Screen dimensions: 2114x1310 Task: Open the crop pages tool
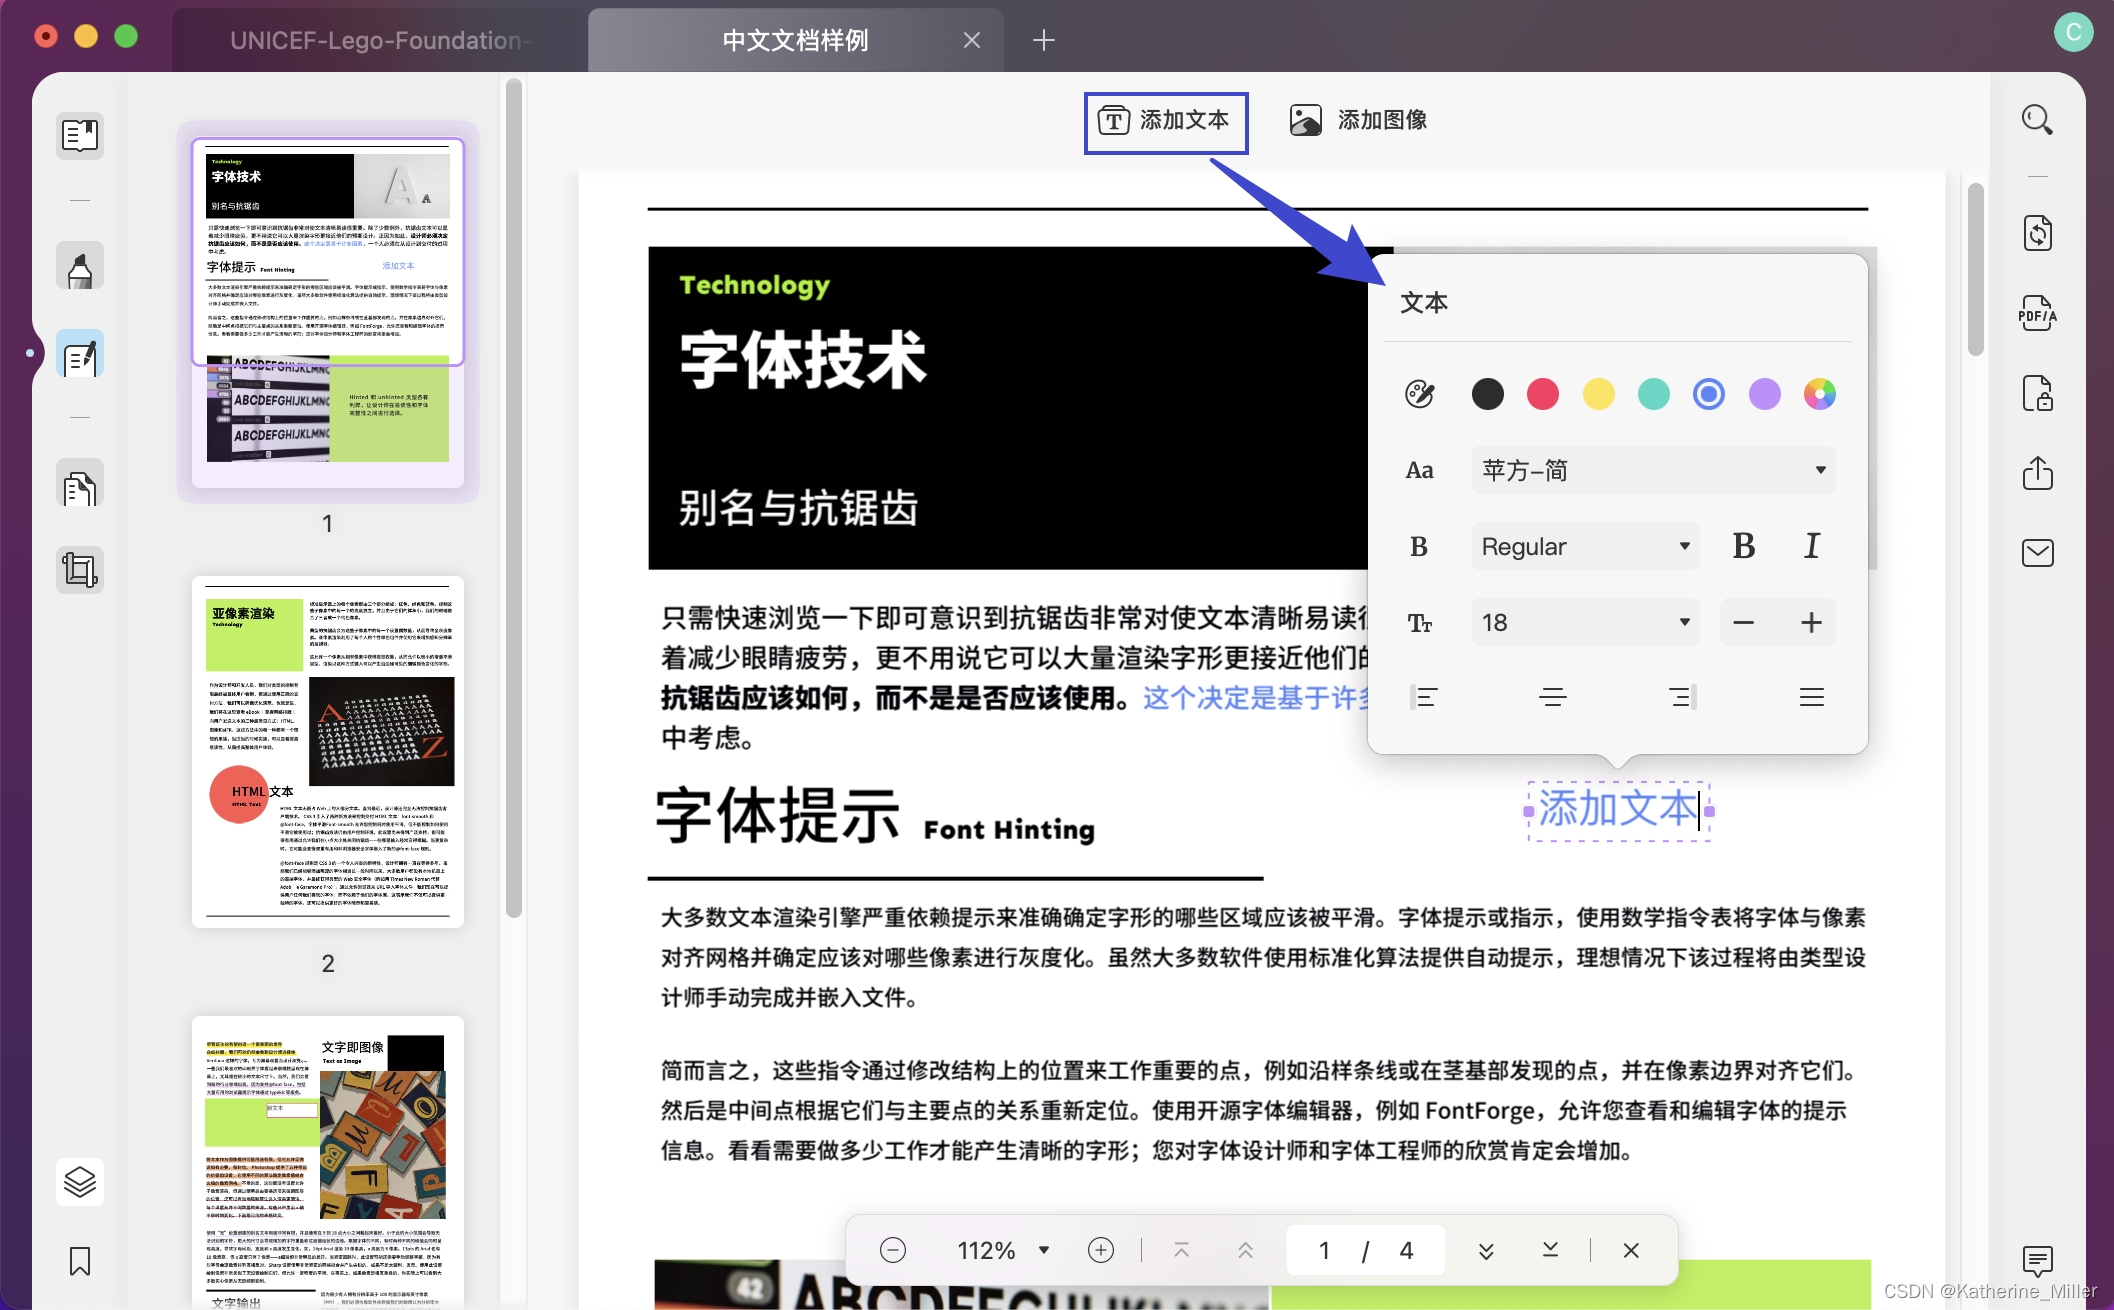[x=80, y=570]
